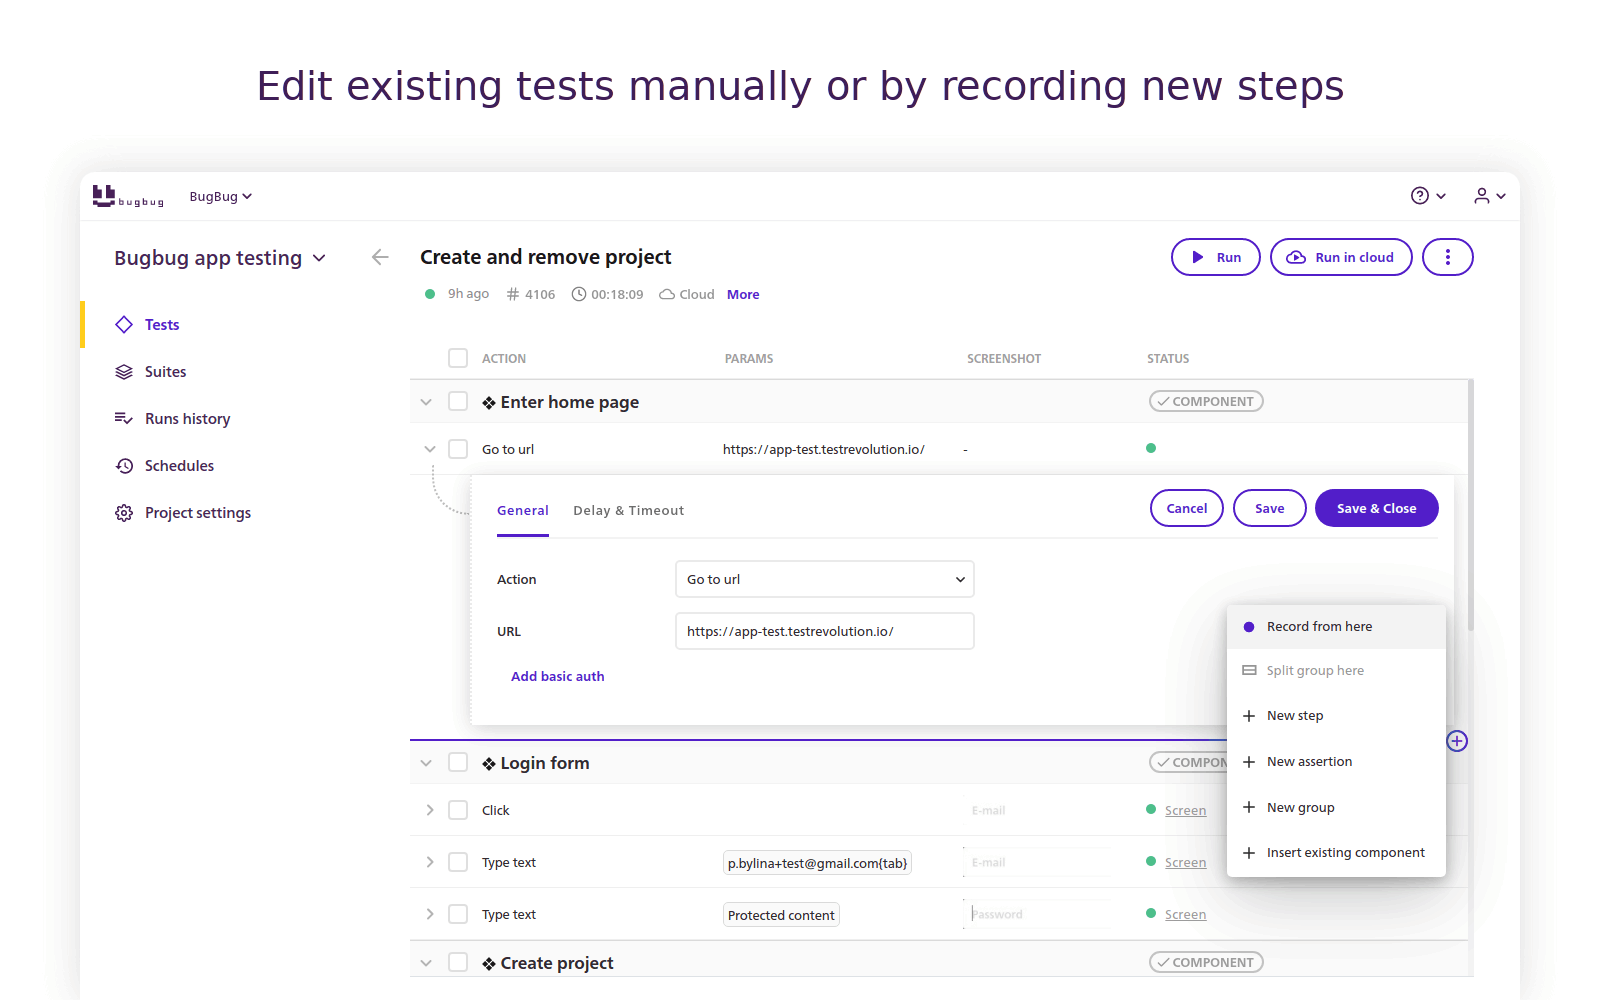Open the three-dot options menu near Run buttons
The height and width of the screenshot is (1000, 1600).
1447,257
